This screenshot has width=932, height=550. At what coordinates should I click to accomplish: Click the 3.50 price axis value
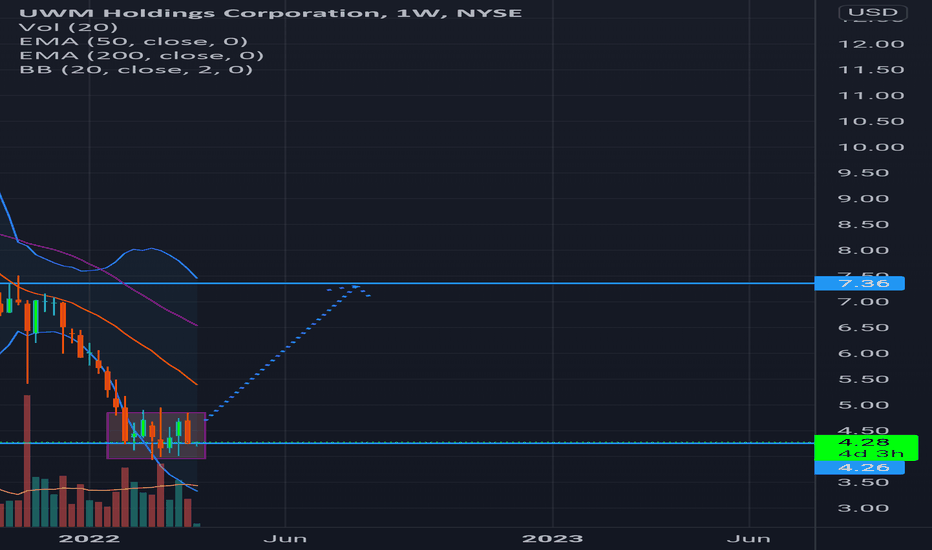point(863,482)
